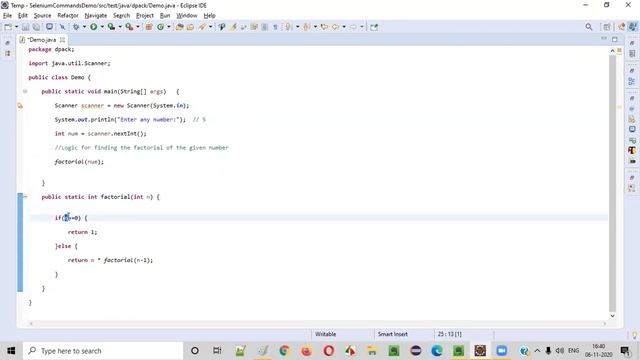Close the Demo.java editor tab
The image size is (640, 360).
(62, 40)
